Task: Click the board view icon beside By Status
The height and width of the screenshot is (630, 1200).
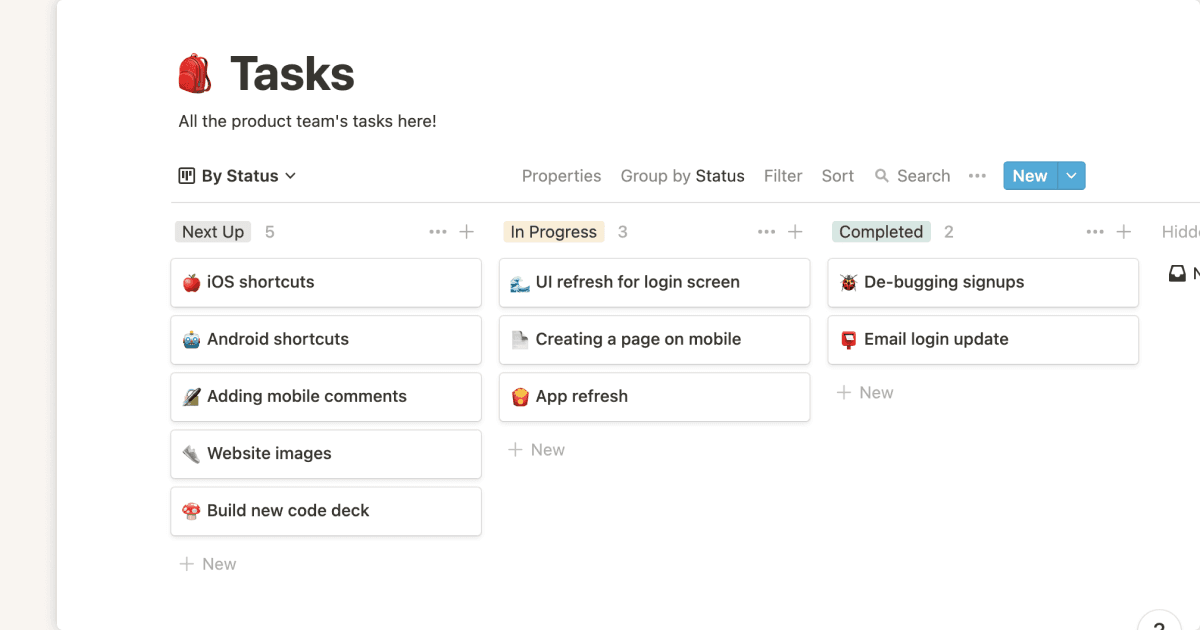Action: tap(186, 175)
